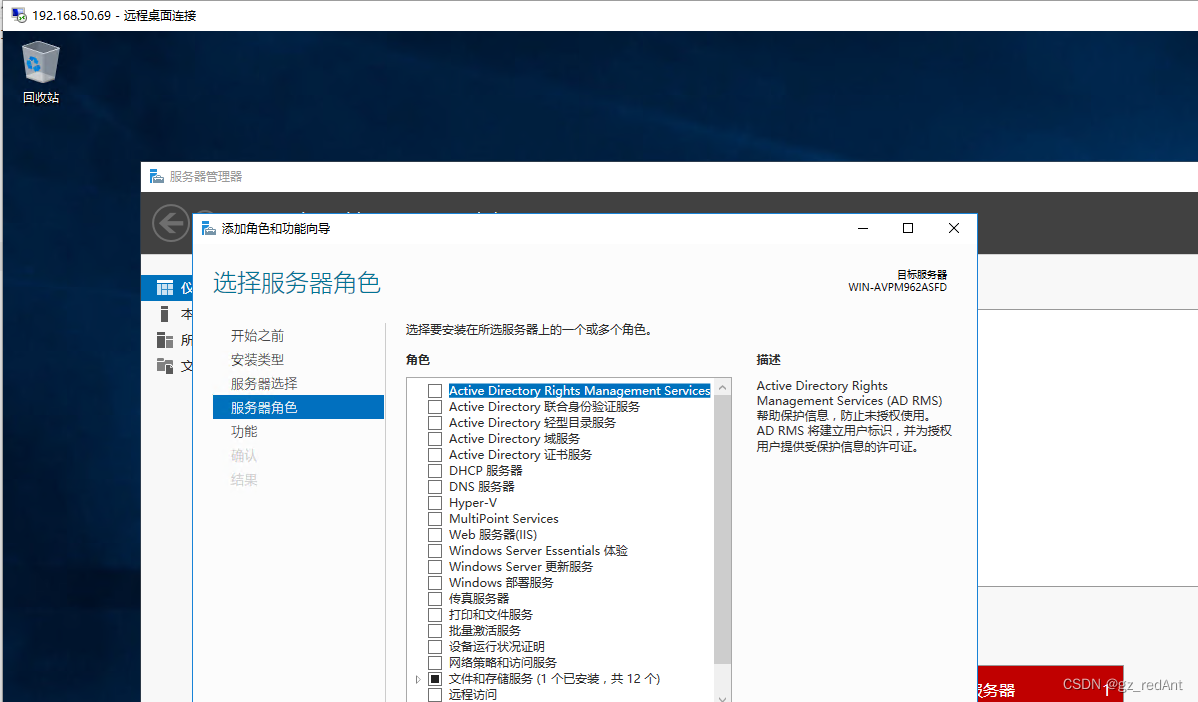Check the 传真服务器 checkbox
The width and height of the screenshot is (1198, 702).
coord(435,599)
